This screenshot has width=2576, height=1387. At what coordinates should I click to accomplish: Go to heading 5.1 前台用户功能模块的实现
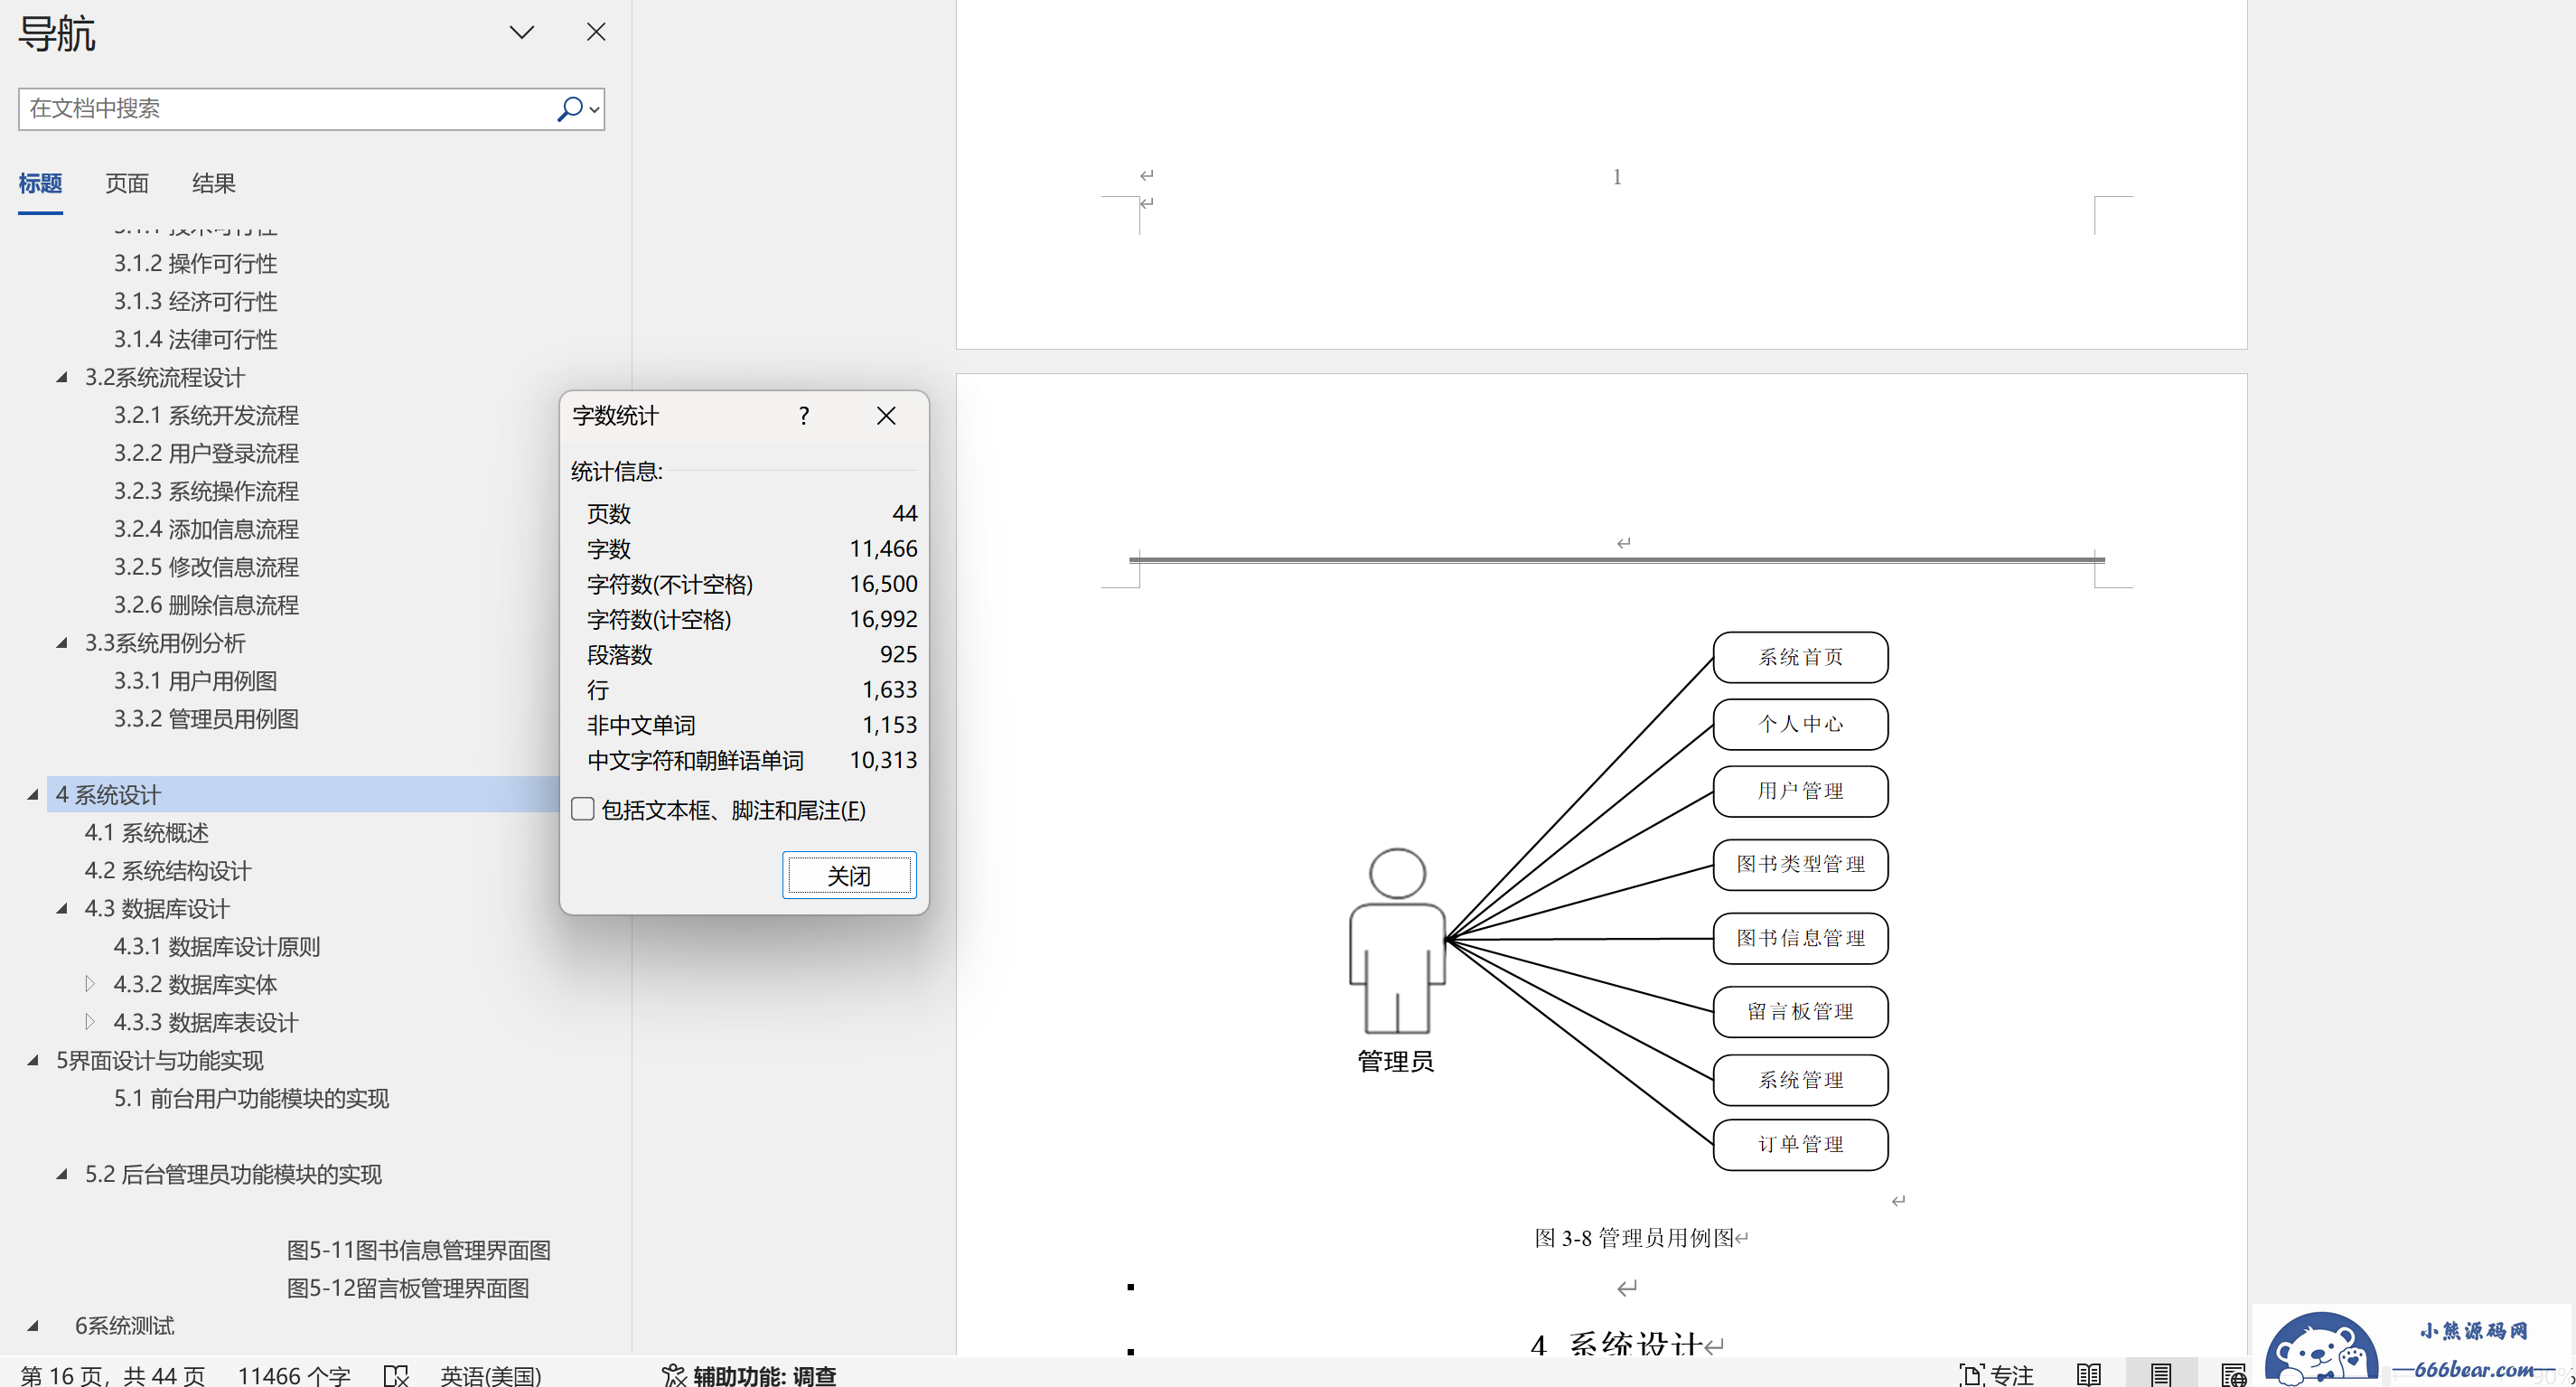pos(251,1099)
